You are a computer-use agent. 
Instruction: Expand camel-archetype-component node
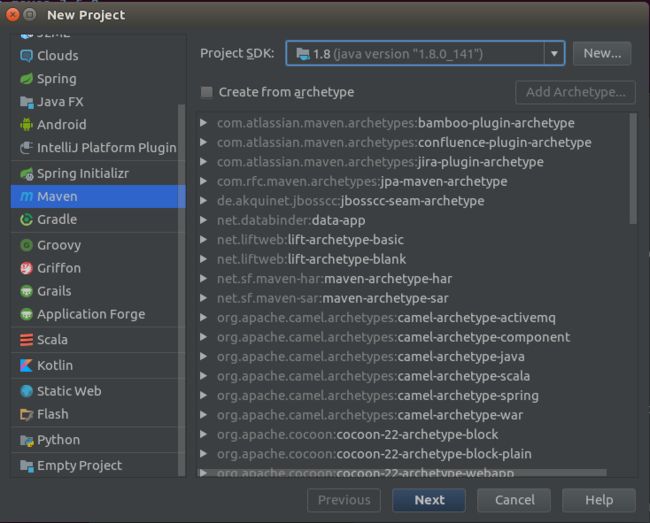pyautogui.click(x=203, y=337)
